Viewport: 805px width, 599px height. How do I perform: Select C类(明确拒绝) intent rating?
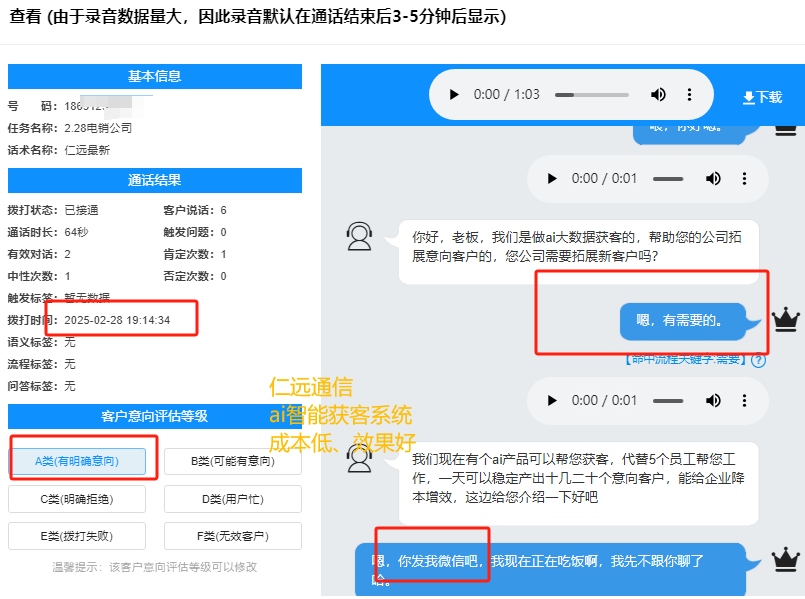pyautogui.click(x=76, y=498)
